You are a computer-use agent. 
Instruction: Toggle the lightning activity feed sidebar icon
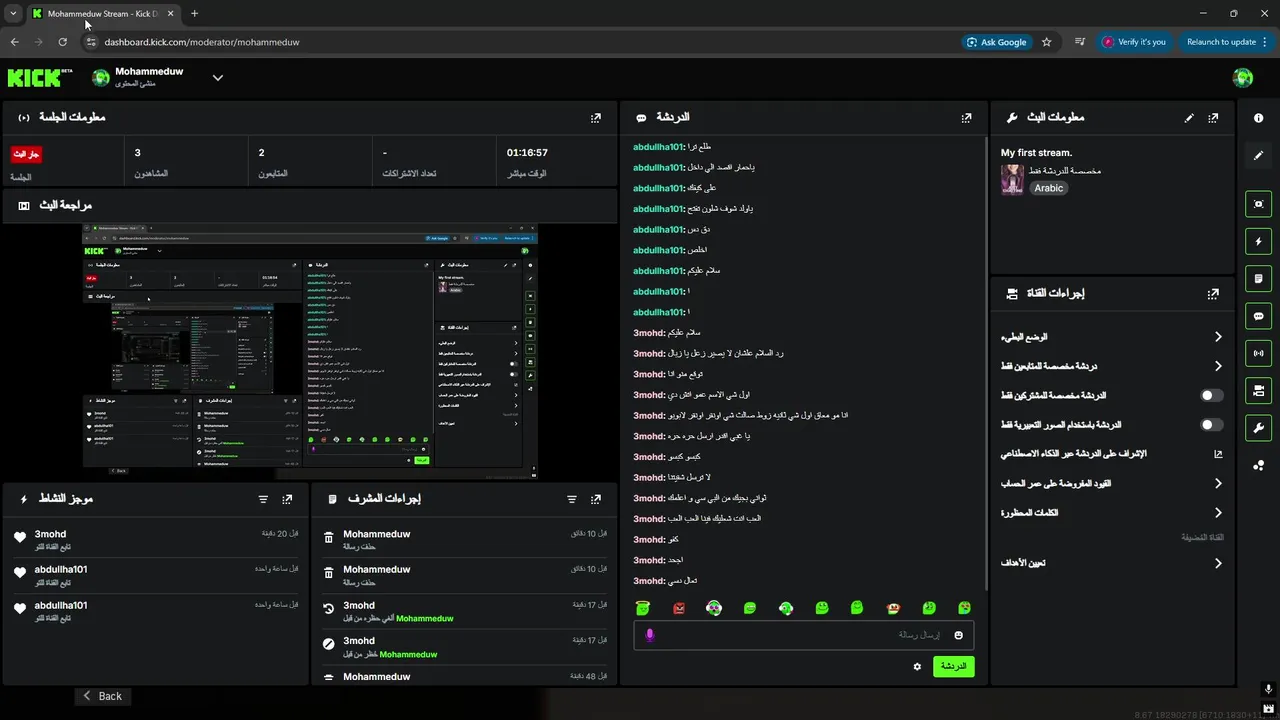point(1258,241)
